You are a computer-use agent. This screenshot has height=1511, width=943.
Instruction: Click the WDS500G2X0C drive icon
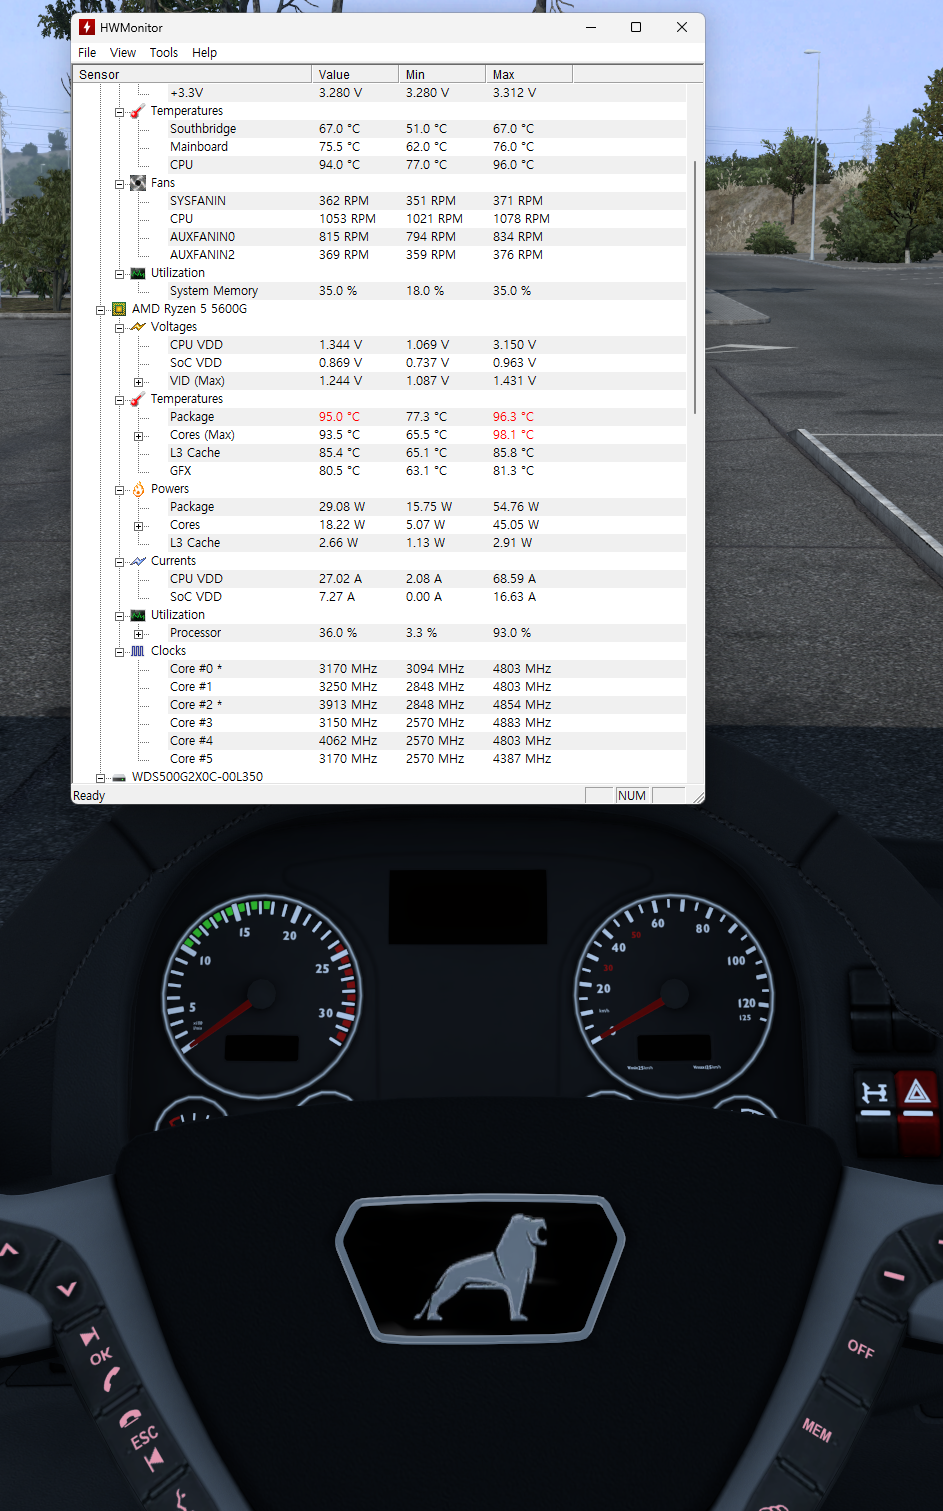[x=119, y=777]
